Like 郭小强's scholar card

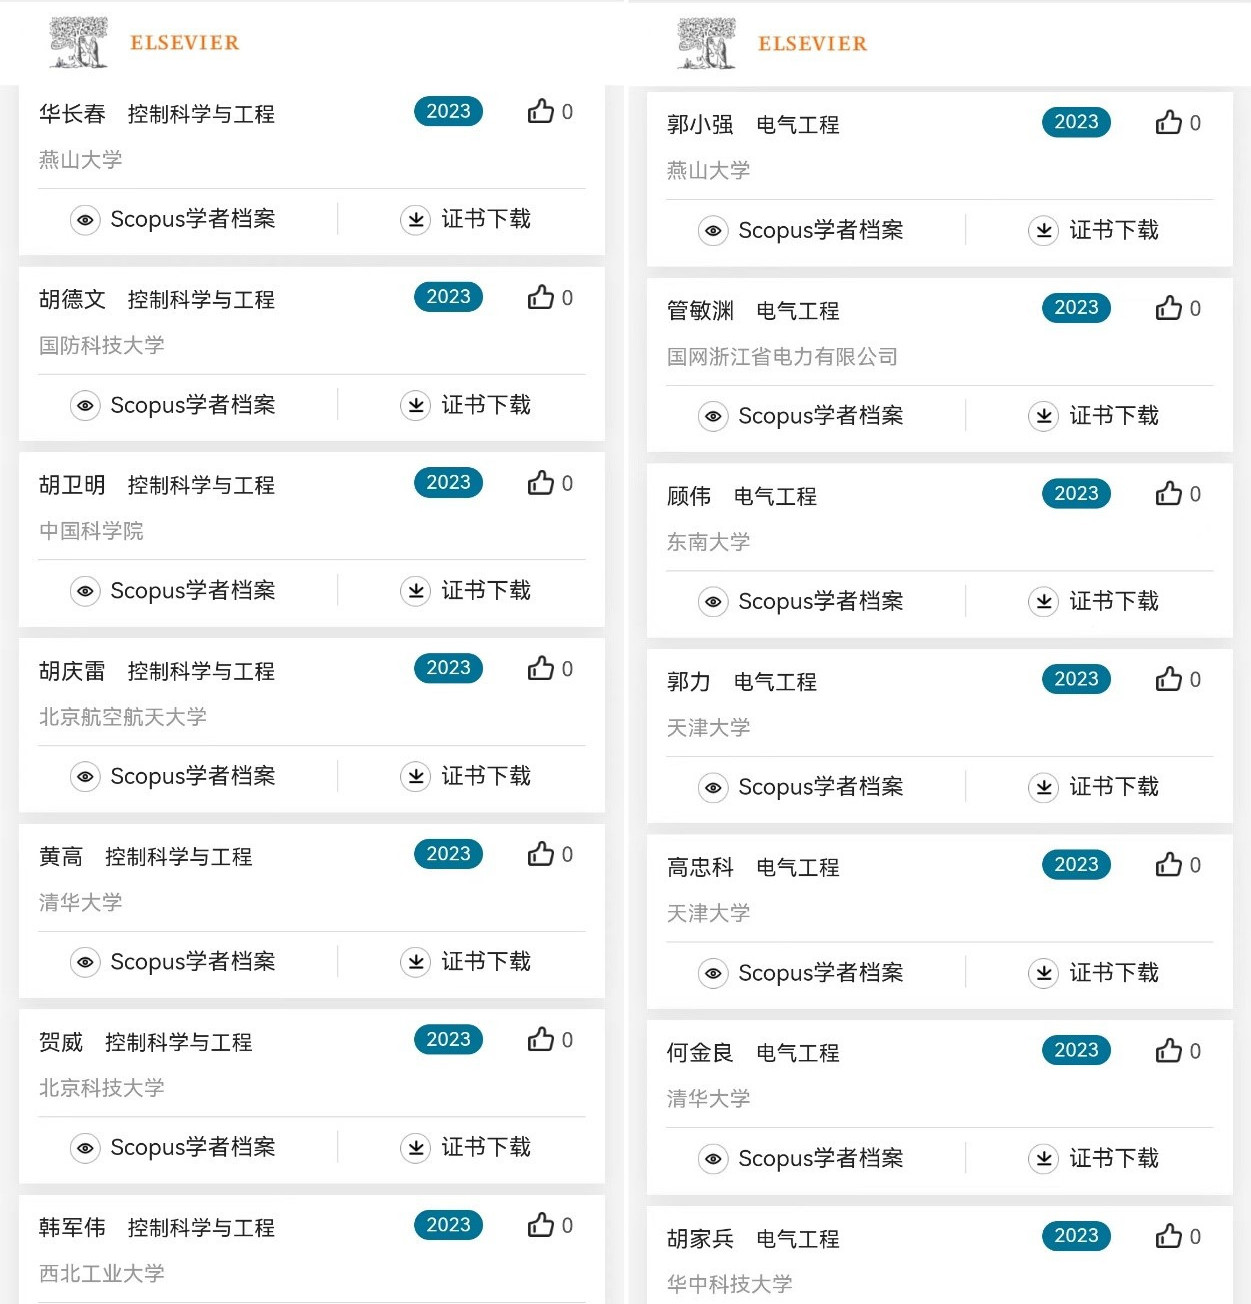coord(1169,122)
